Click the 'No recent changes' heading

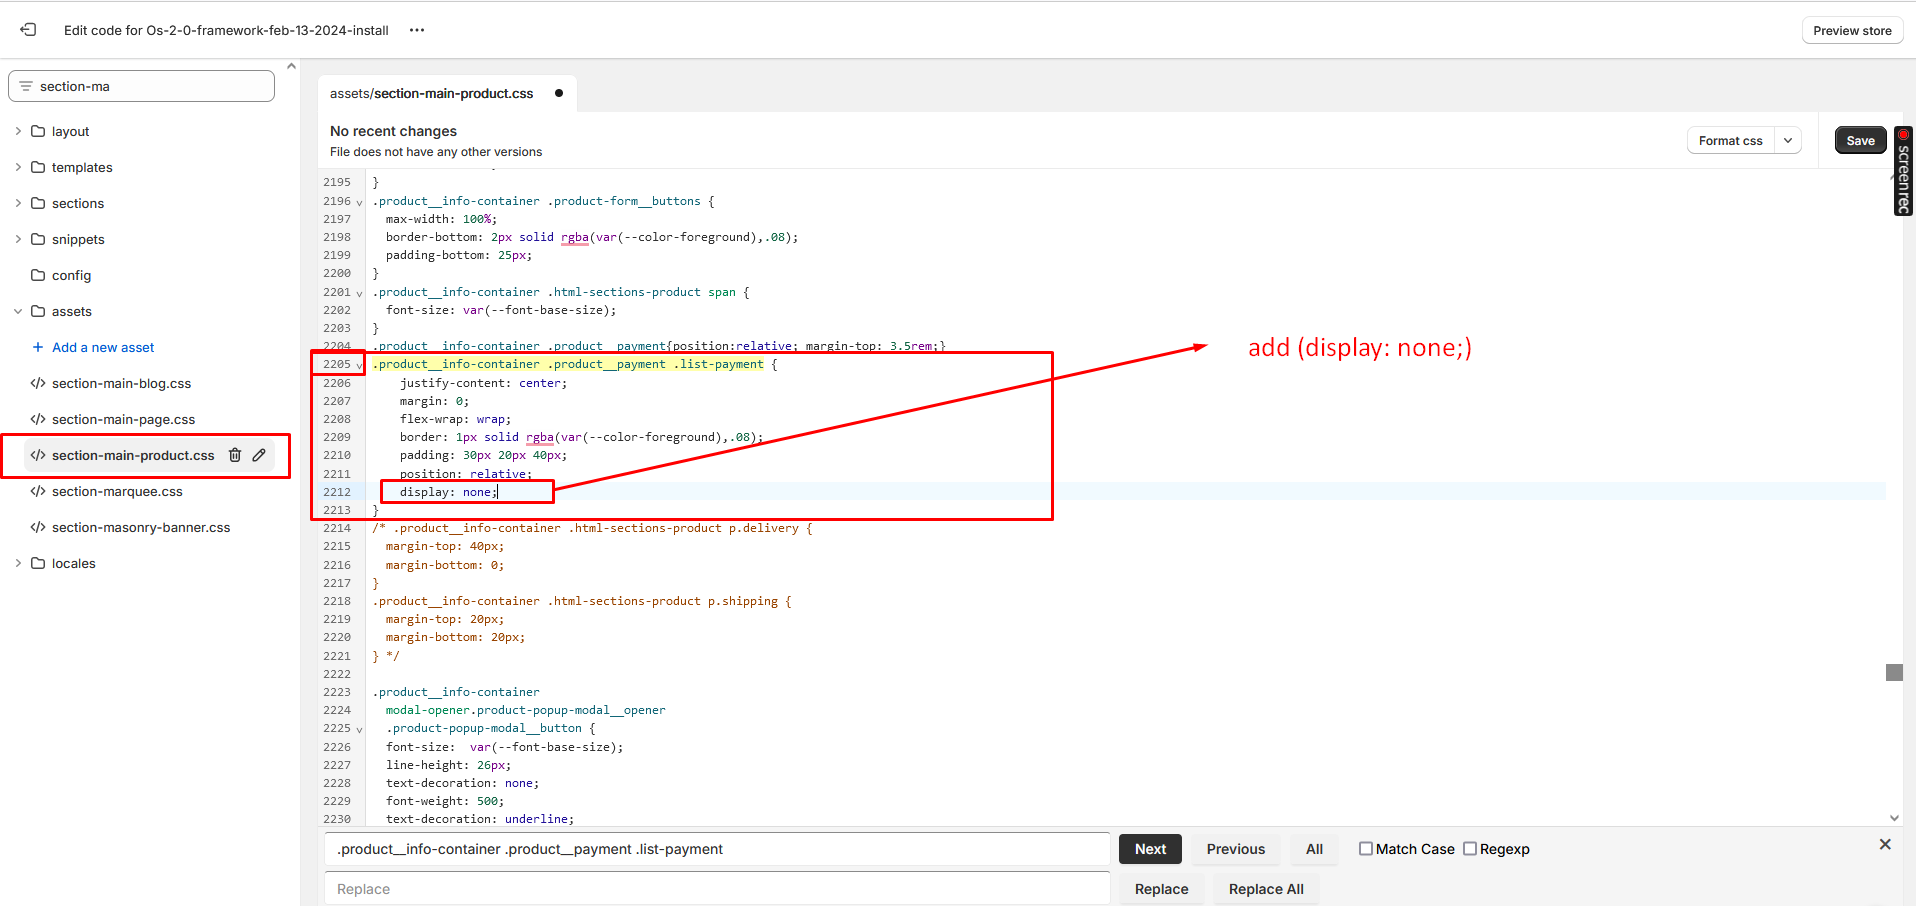[393, 131]
